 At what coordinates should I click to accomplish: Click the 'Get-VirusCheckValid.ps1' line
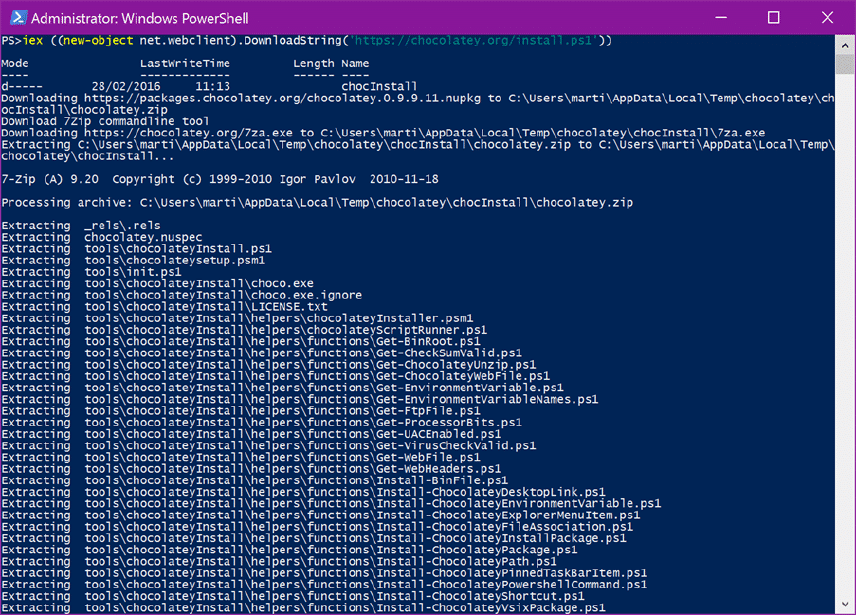pyautogui.click(x=268, y=446)
